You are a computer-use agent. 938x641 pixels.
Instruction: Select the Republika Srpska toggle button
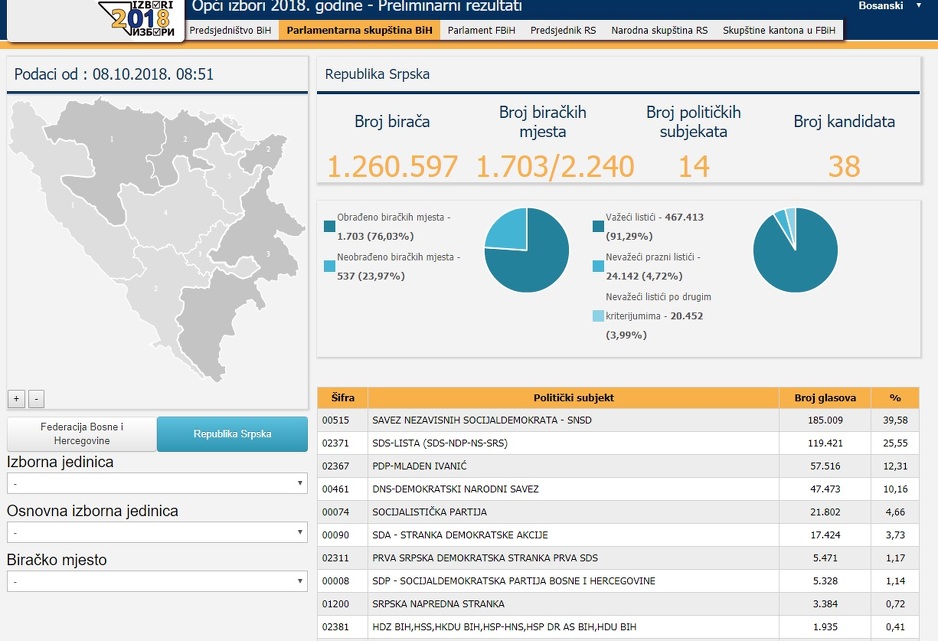[x=232, y=434]
